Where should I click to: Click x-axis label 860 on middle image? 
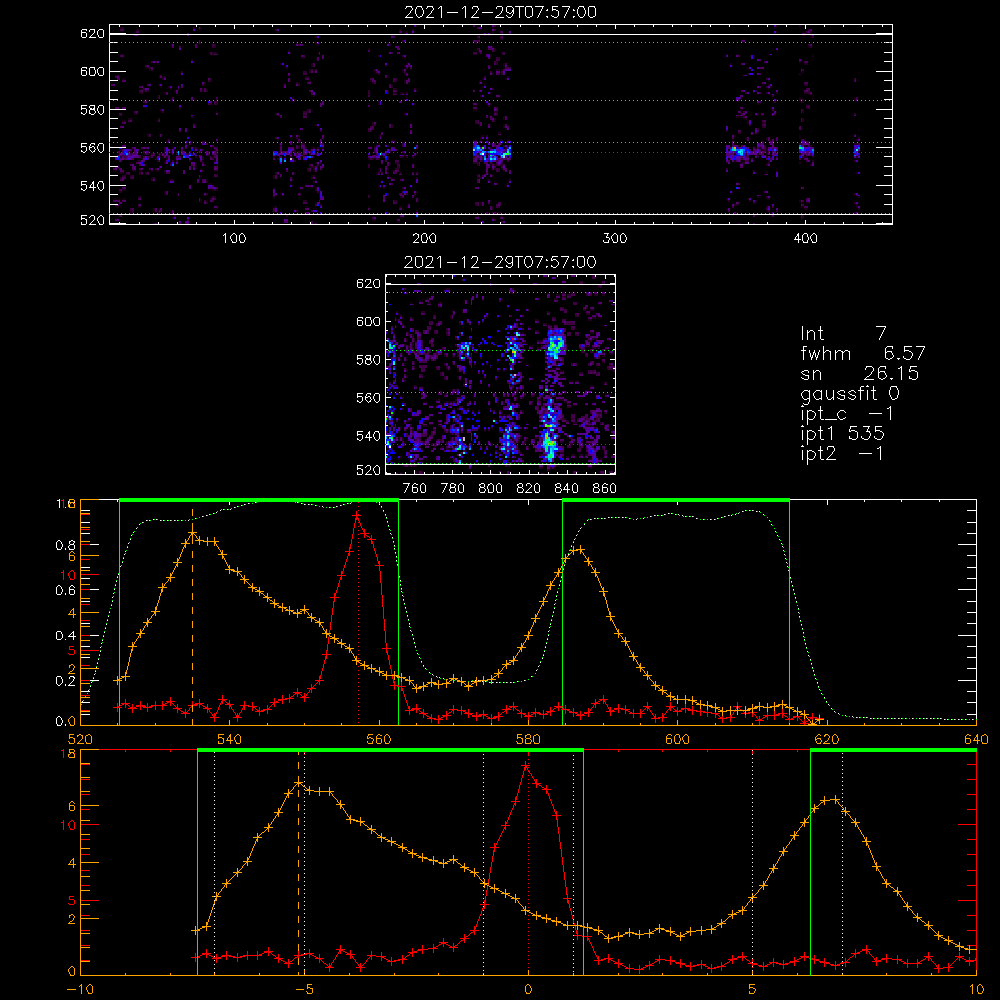click(x=605, y=489)
